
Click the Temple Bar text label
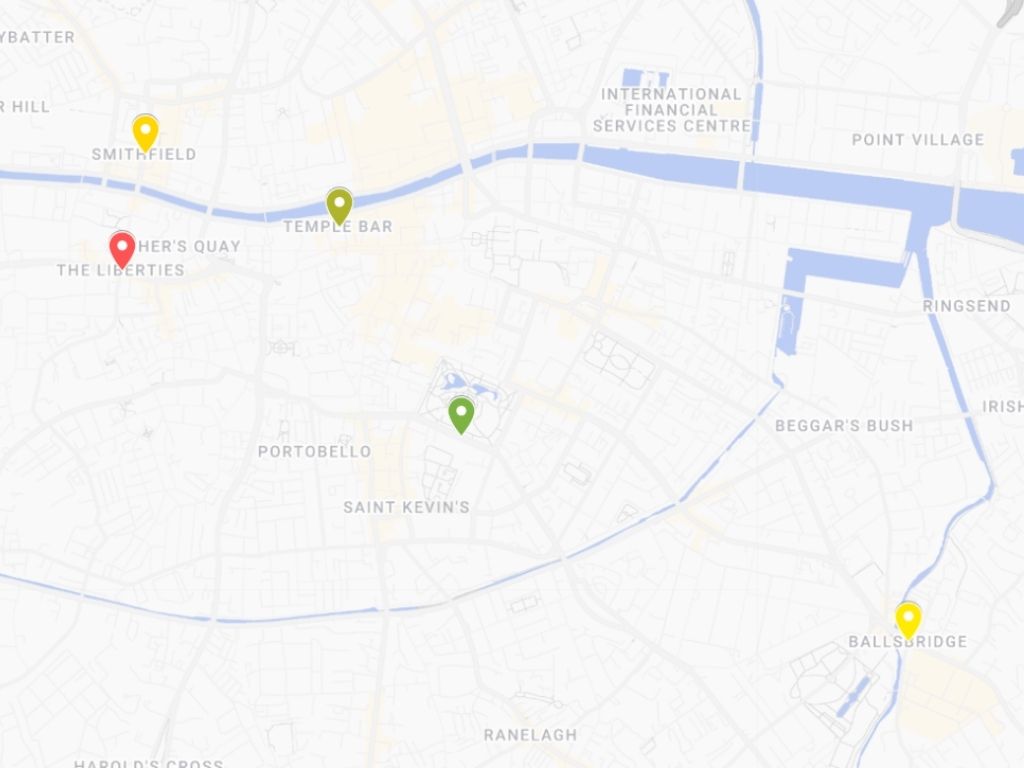pos(338,226)
